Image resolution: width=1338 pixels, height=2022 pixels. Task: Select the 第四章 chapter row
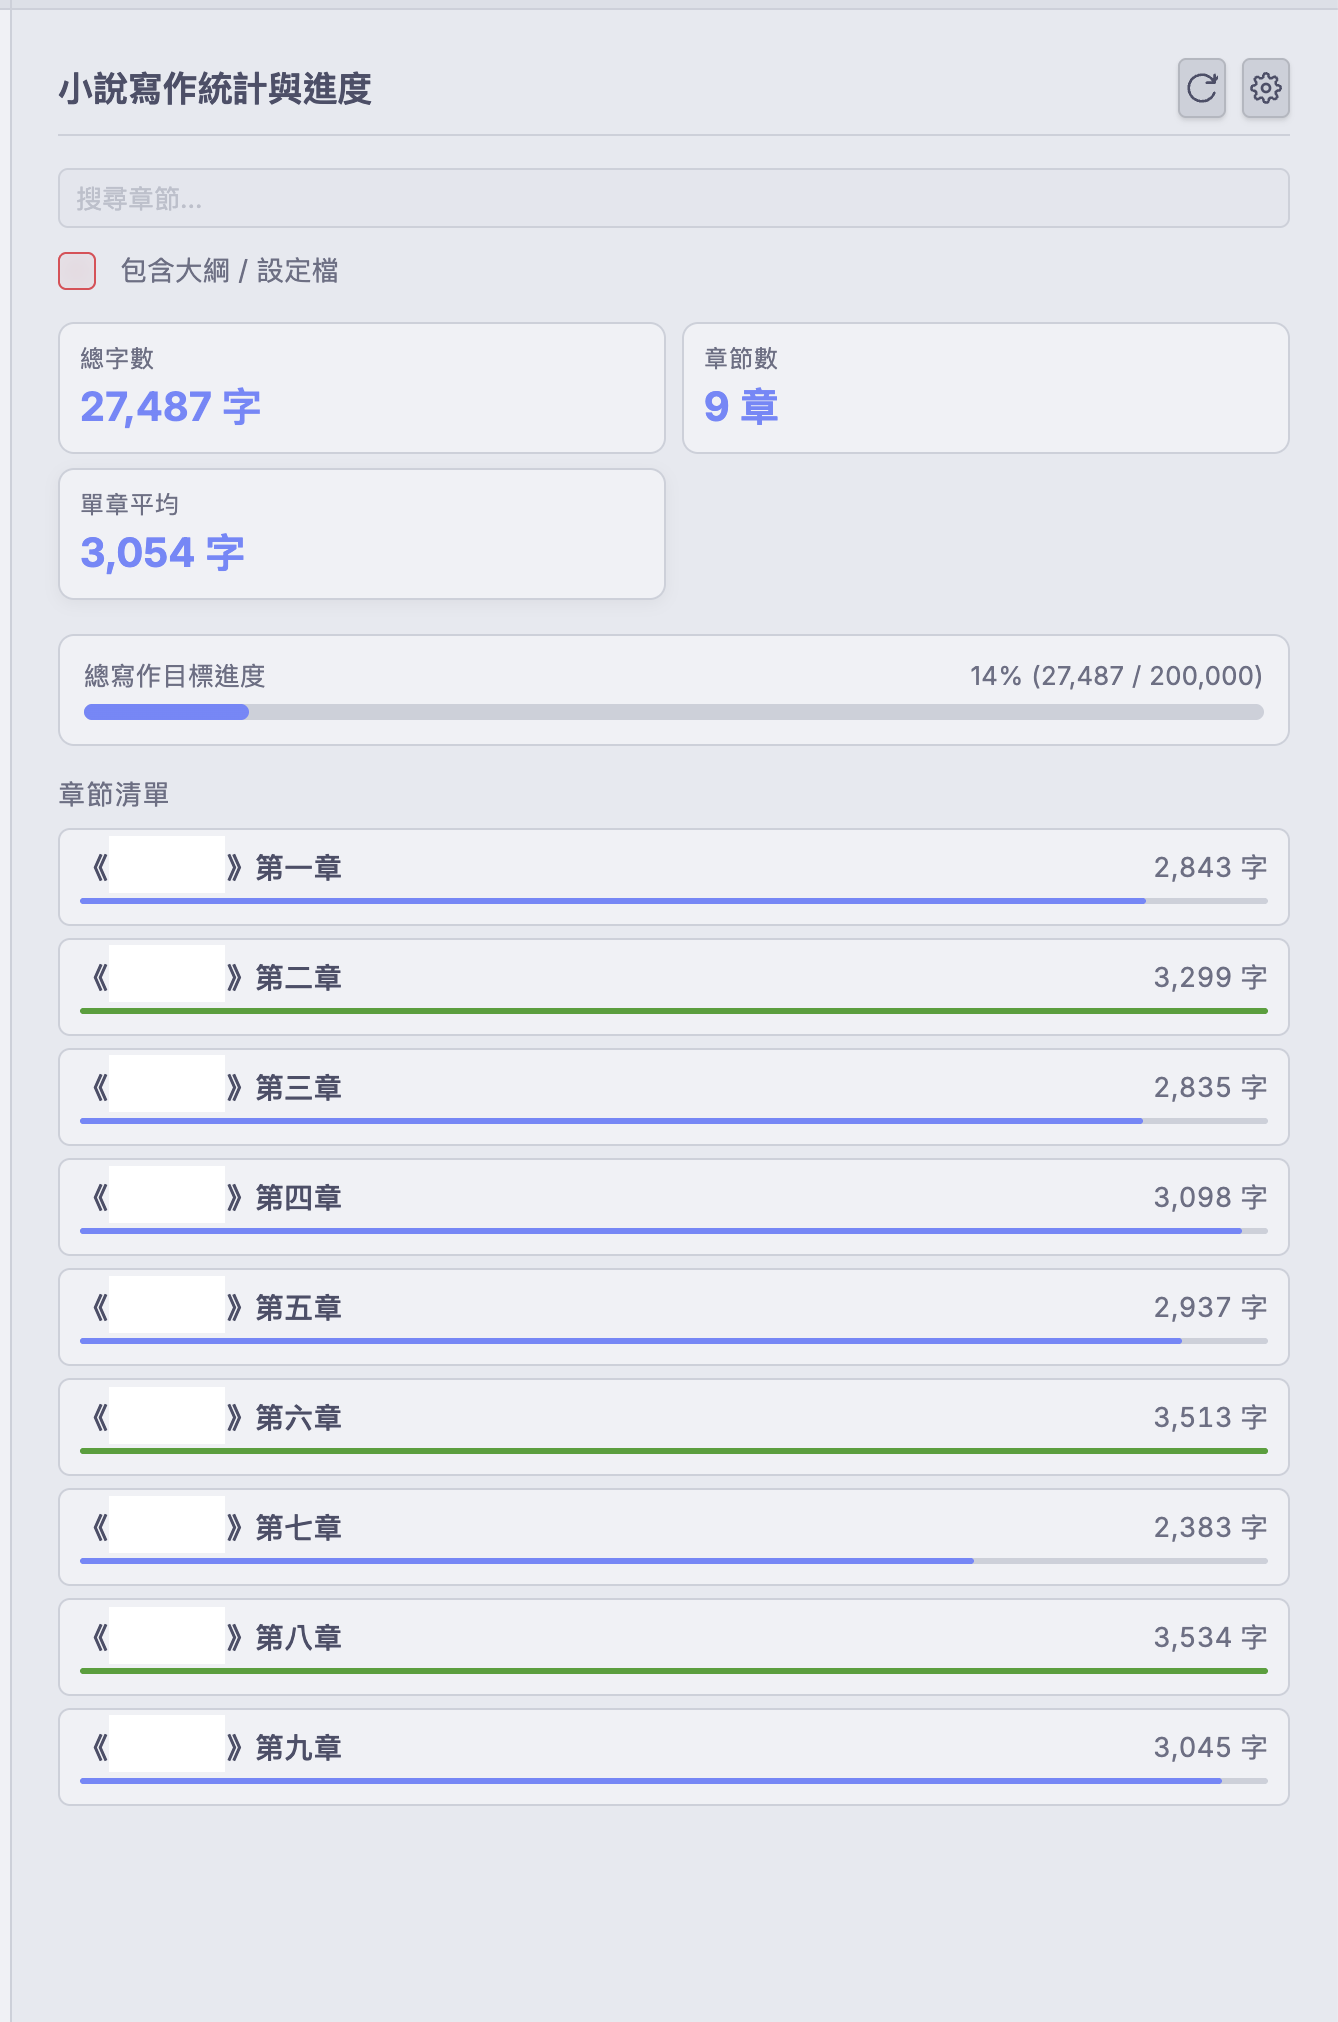673,1207
